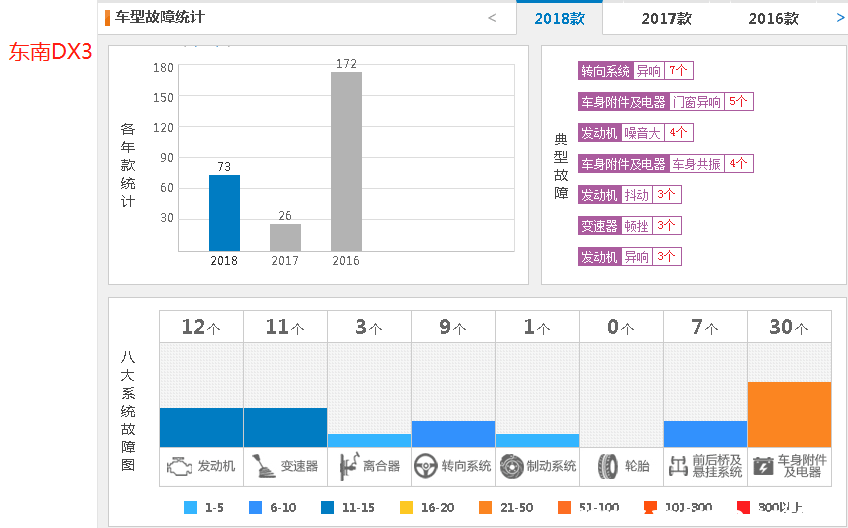The width and height of the screenshot is (848, 528).
Task: Click the body accessories 30个 orange bar
Action: (790, 414)
